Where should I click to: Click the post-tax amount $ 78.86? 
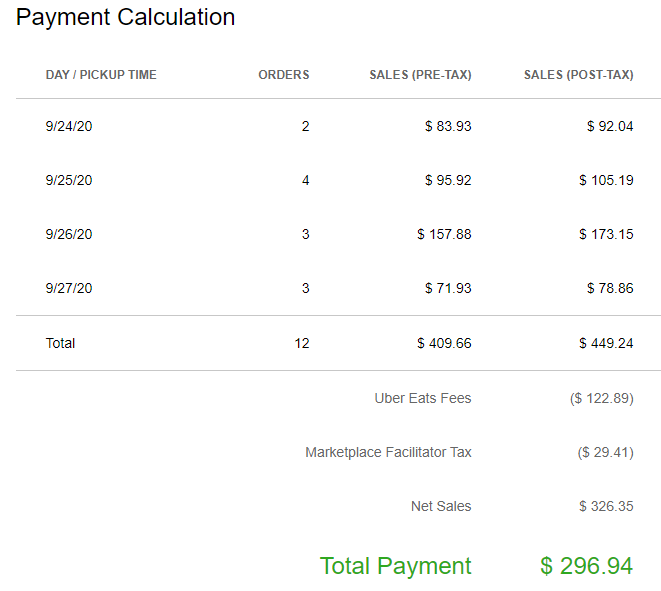tap(610, 288)
